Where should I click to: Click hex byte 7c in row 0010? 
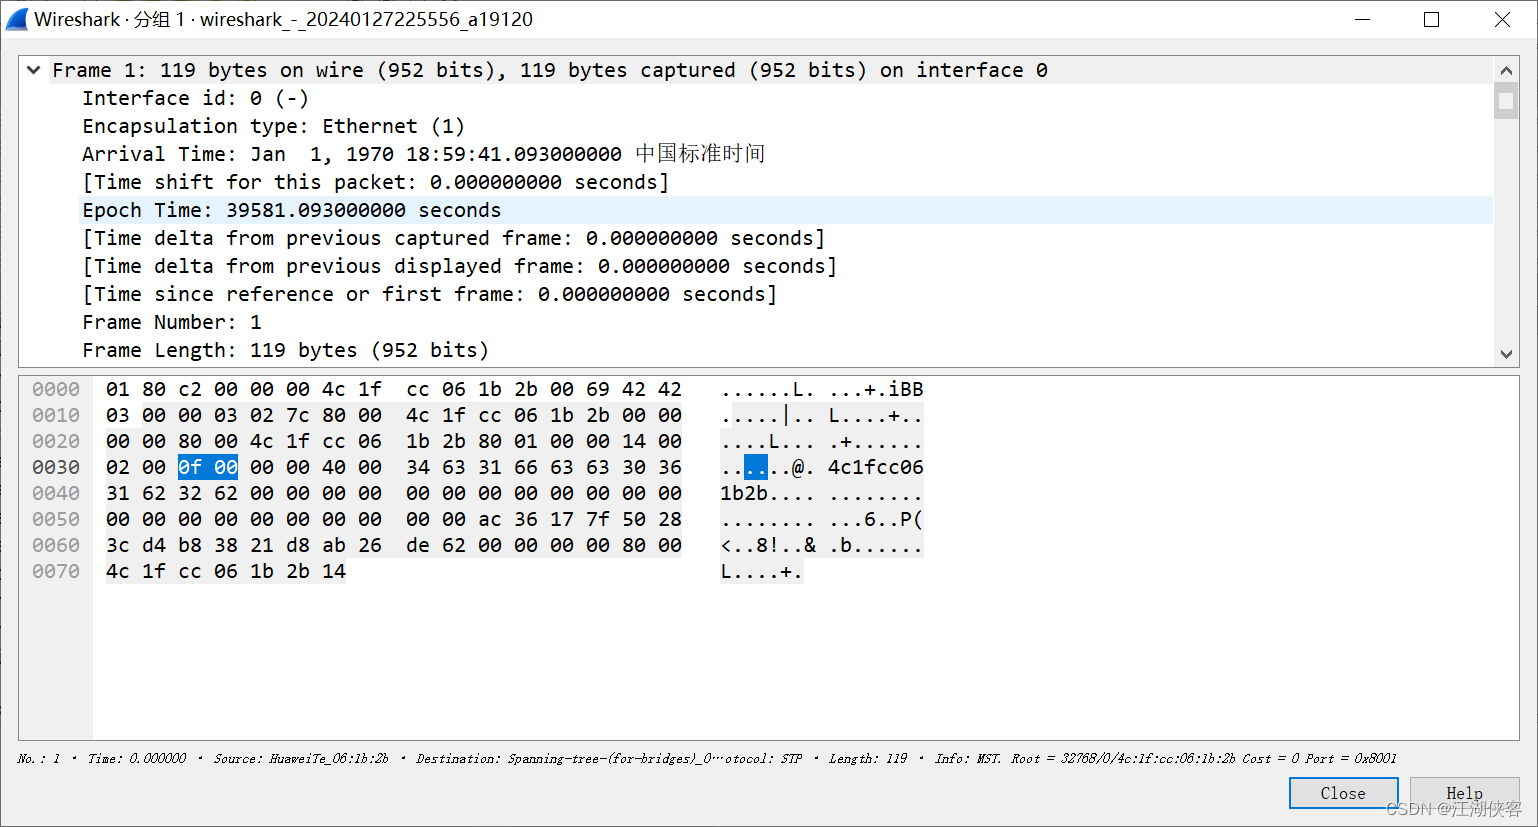click(298, 415)
